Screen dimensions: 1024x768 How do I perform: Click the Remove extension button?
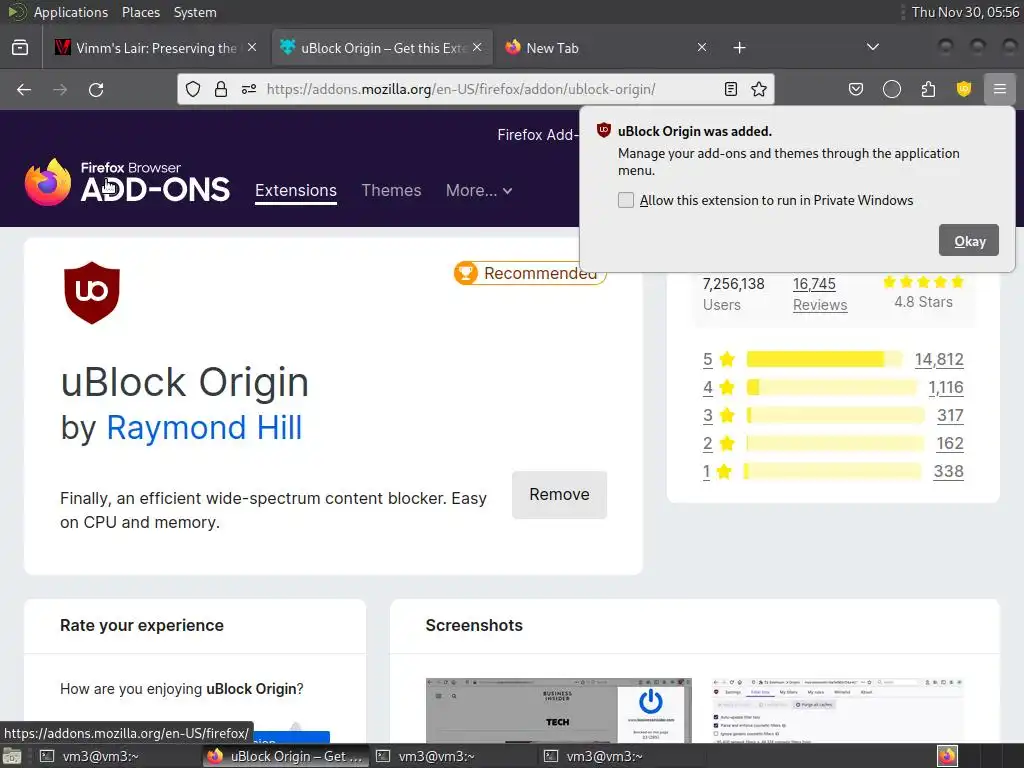(x=559, y=495)
